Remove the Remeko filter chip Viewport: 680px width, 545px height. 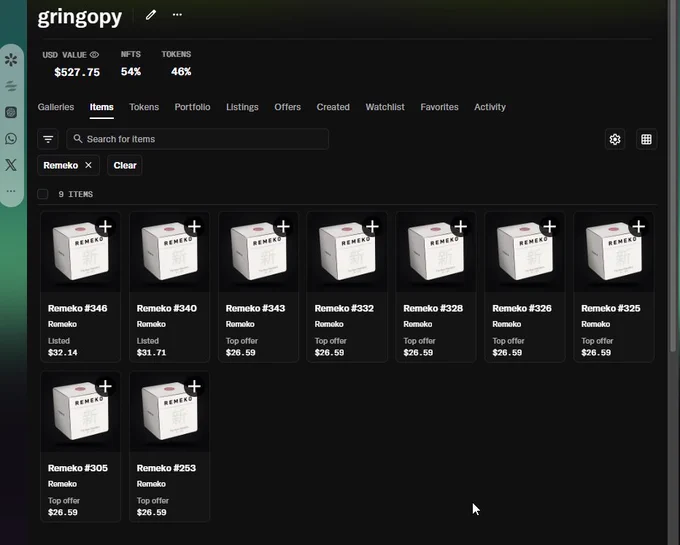[x=88, y=165]
